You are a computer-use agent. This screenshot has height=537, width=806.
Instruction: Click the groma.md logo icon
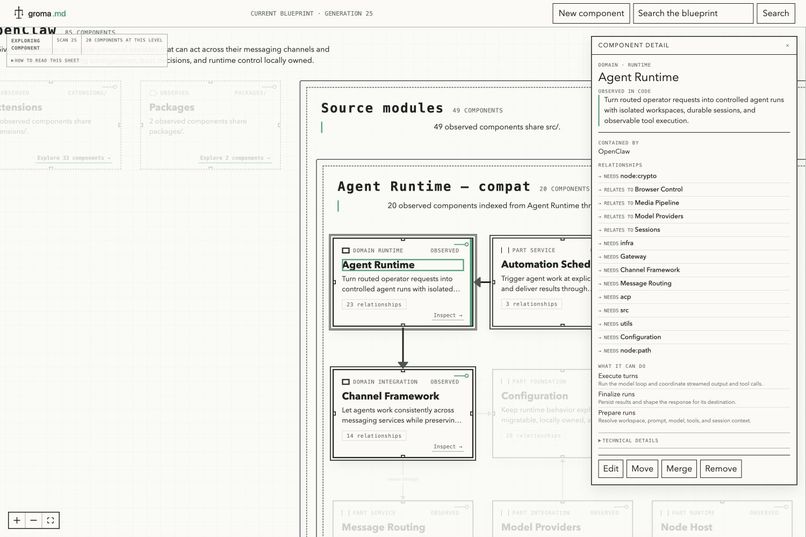tap(19, 13)
